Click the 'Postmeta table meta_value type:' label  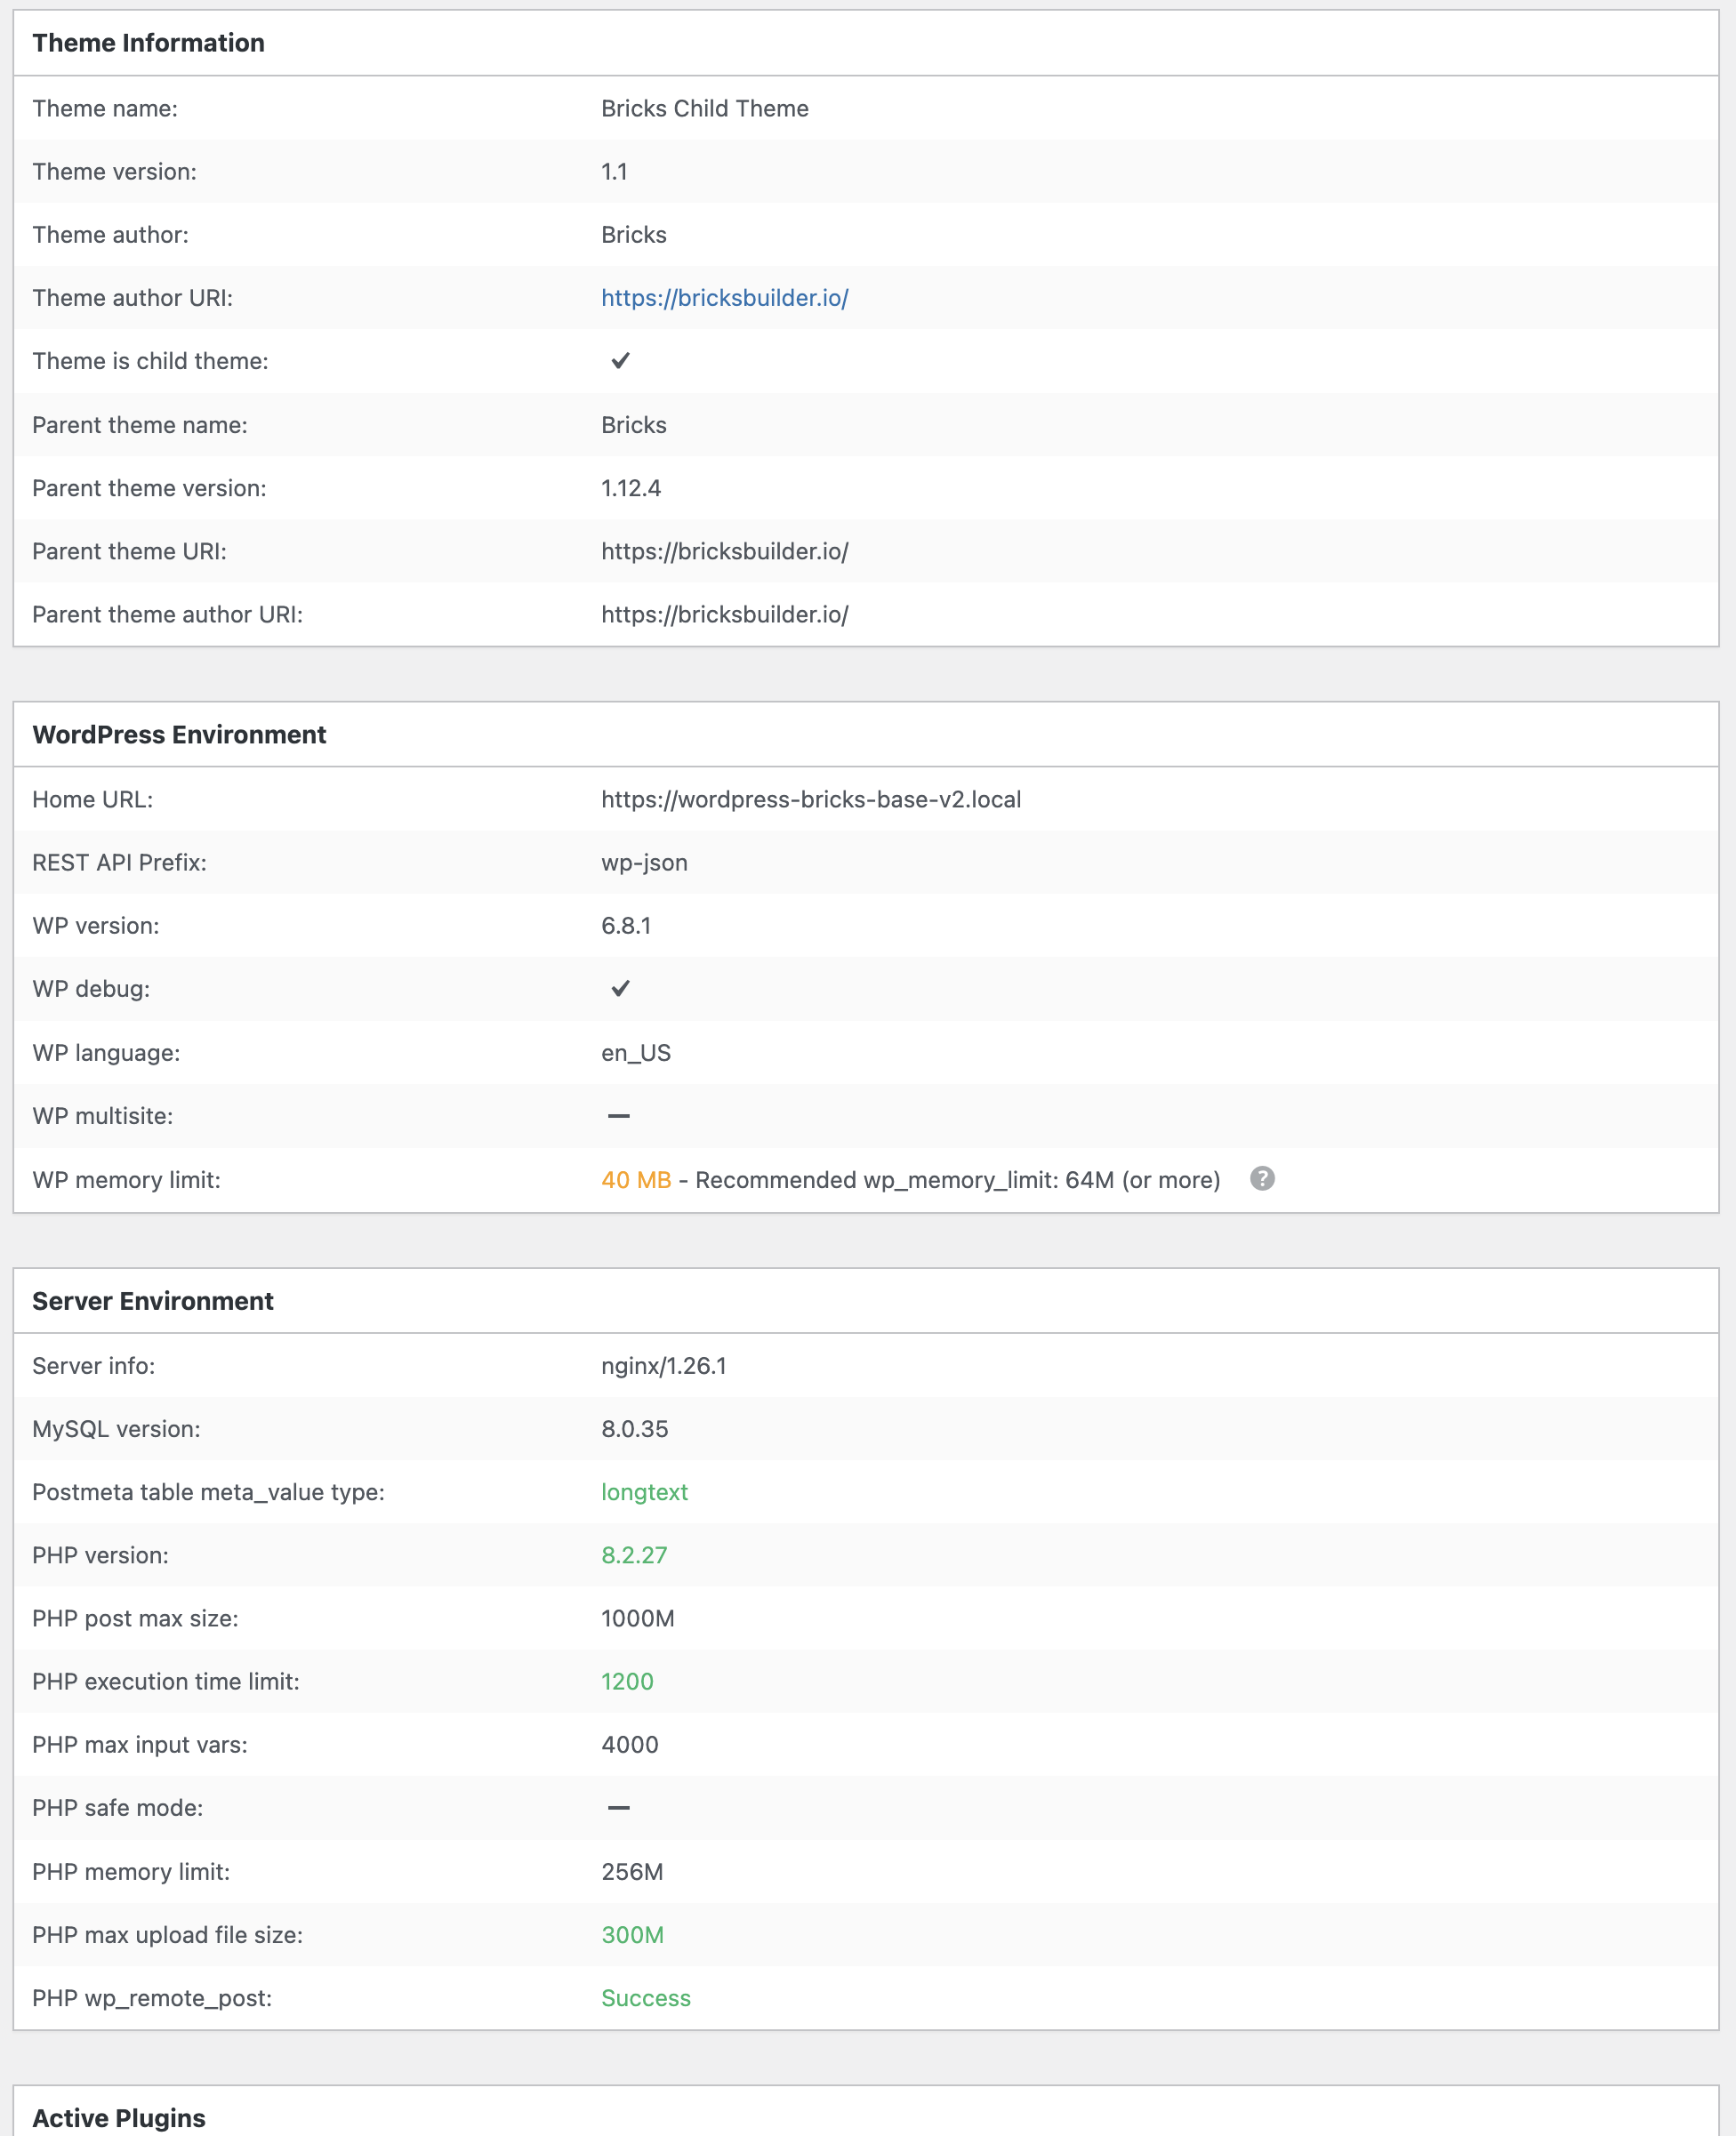click(x=208, y=1492)
